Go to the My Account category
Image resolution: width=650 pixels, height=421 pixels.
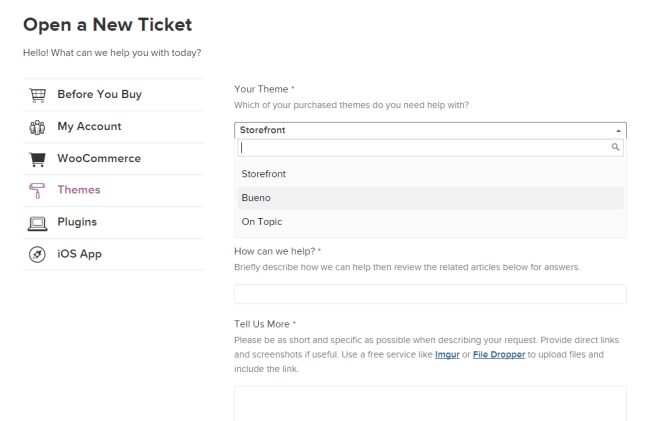[x=114, y=127]
